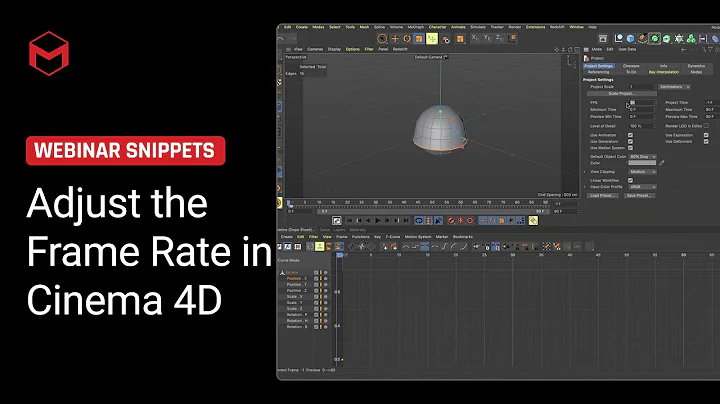Select the Live Selection tool in top toolbar

382,39
